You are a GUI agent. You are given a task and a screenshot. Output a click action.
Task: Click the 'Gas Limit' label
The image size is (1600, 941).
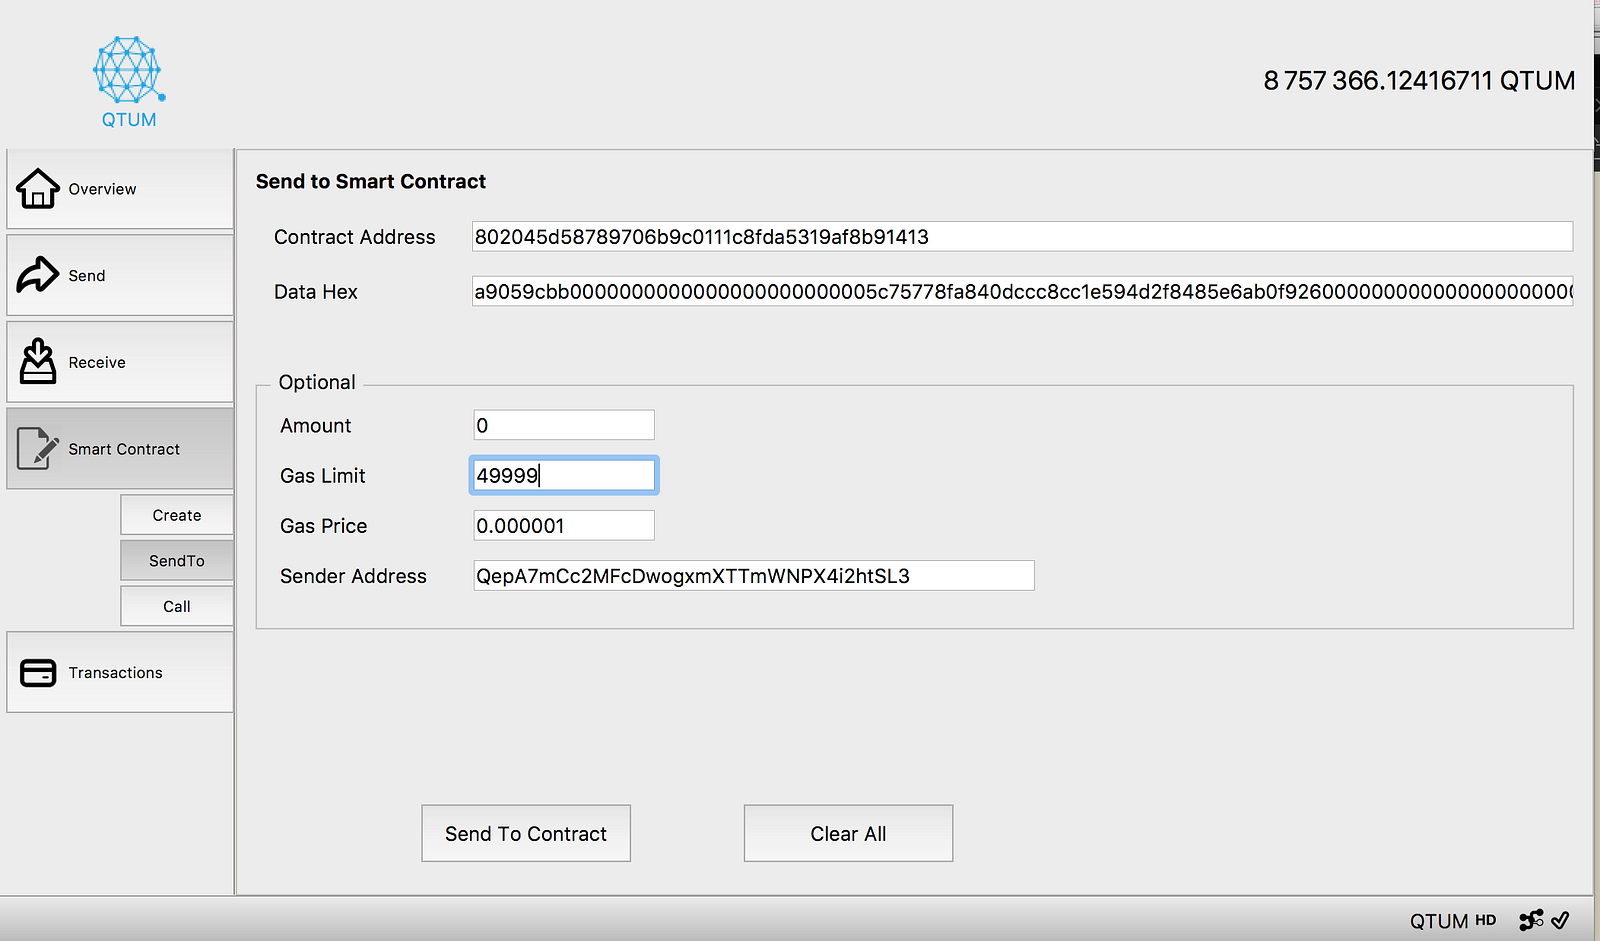point(323,476)
